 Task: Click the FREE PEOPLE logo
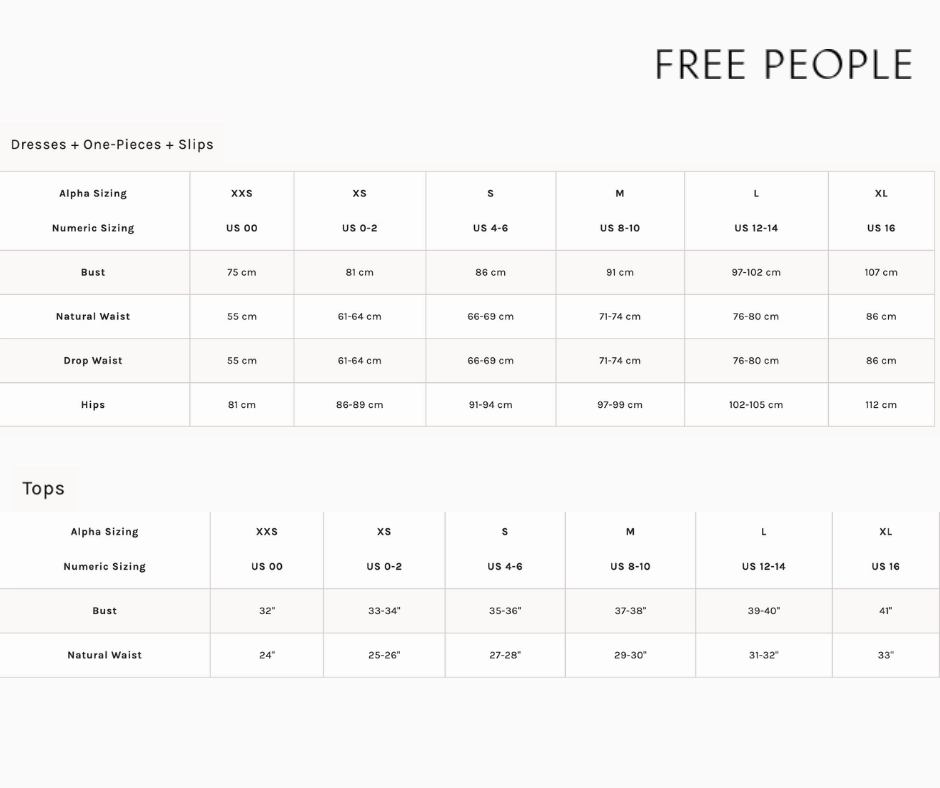pyautogui.click(x=784, y=65)
